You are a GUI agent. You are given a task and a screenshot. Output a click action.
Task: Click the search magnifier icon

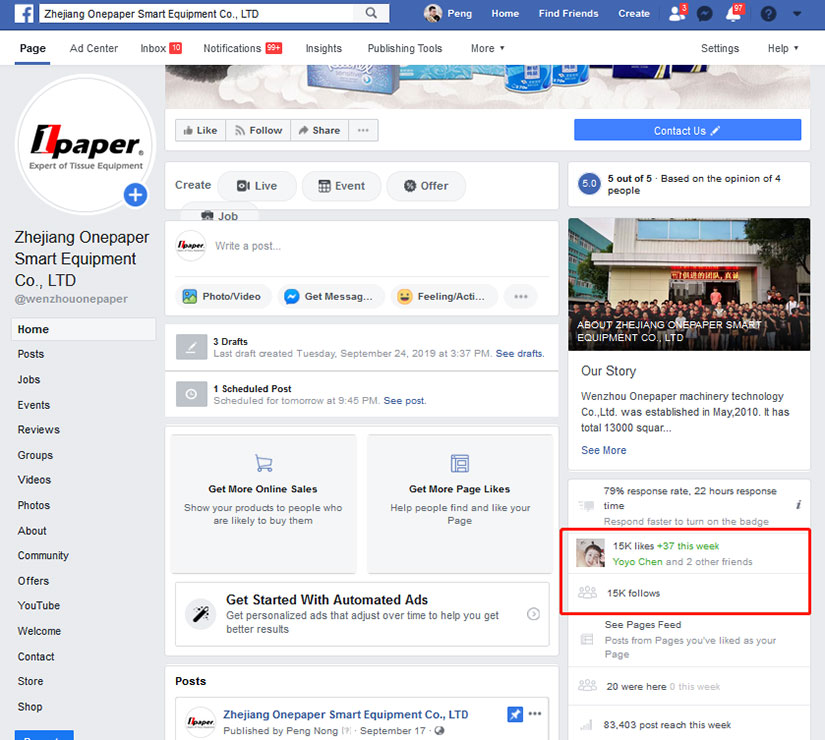click(371, 13)
